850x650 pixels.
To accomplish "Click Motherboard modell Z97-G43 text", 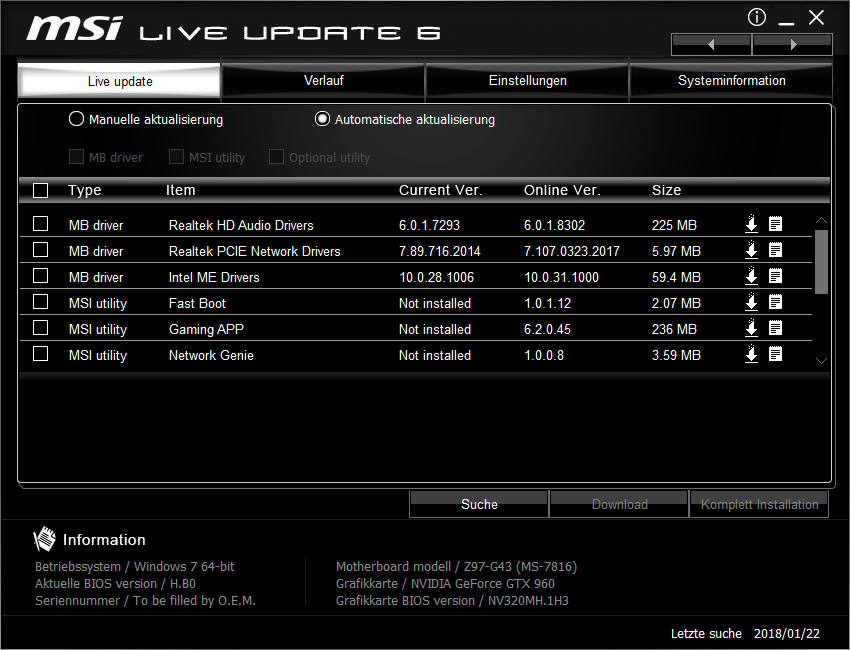I will (456, 567).
